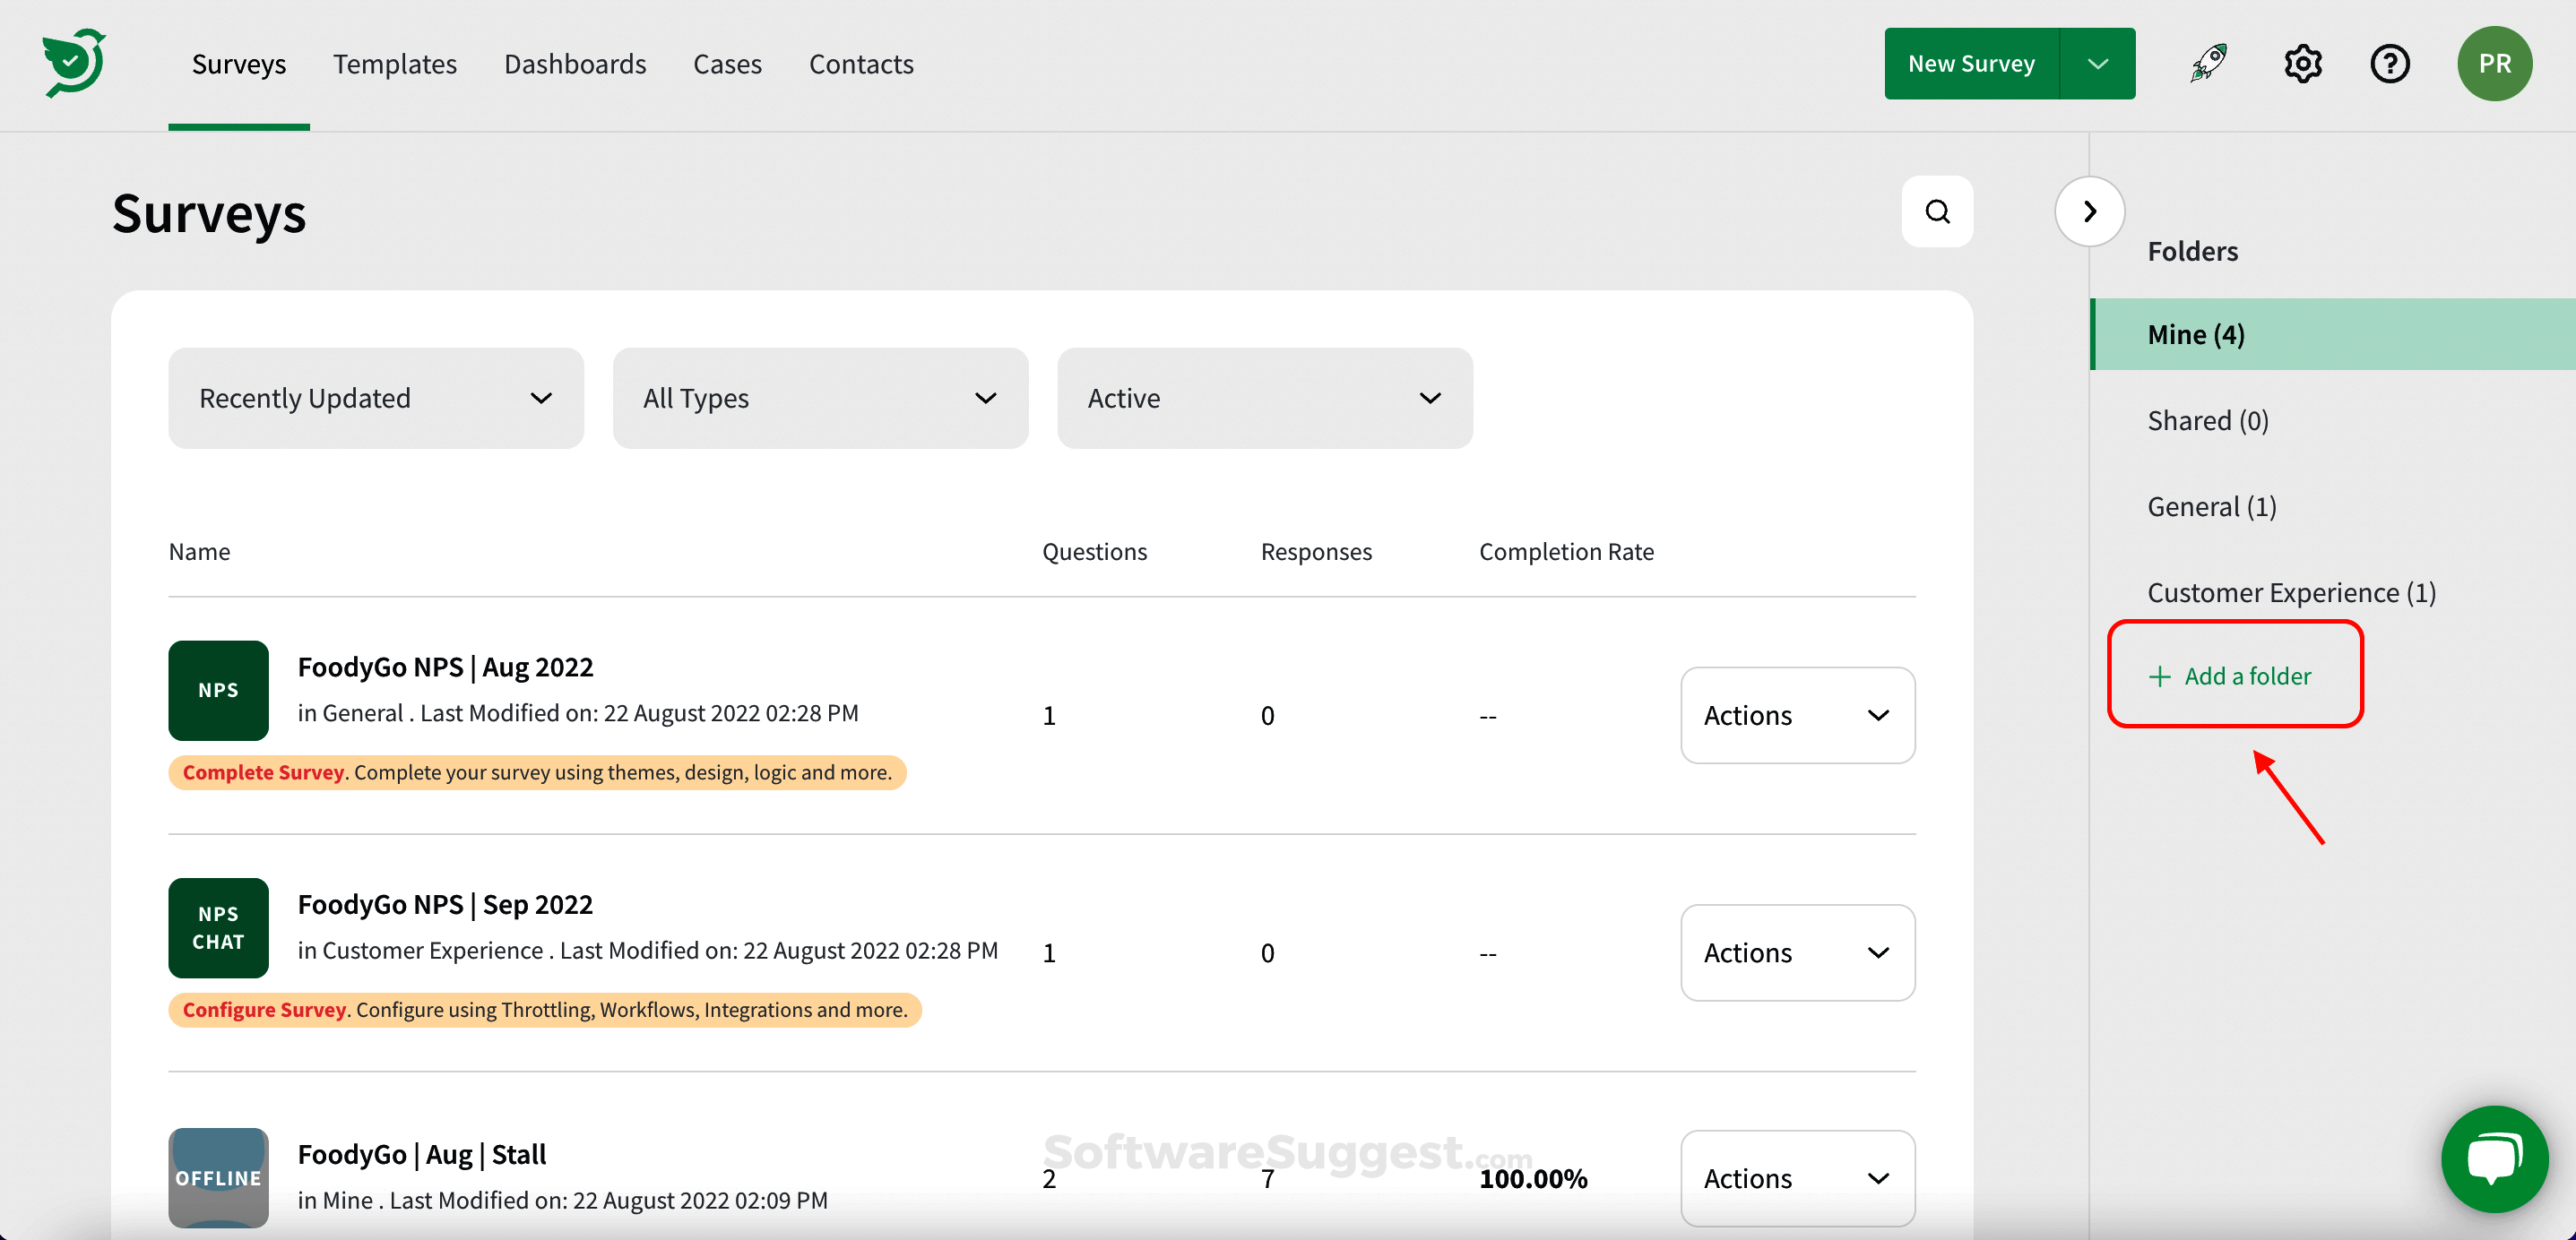Viewport: 2576px width, 1240px height.
Task: Open the settings gear icon
Action: point(2303,63)
